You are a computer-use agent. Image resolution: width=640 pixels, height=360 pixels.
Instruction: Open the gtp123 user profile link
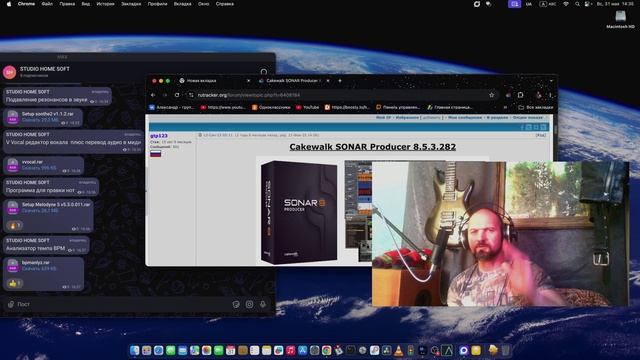click(159, 136)
